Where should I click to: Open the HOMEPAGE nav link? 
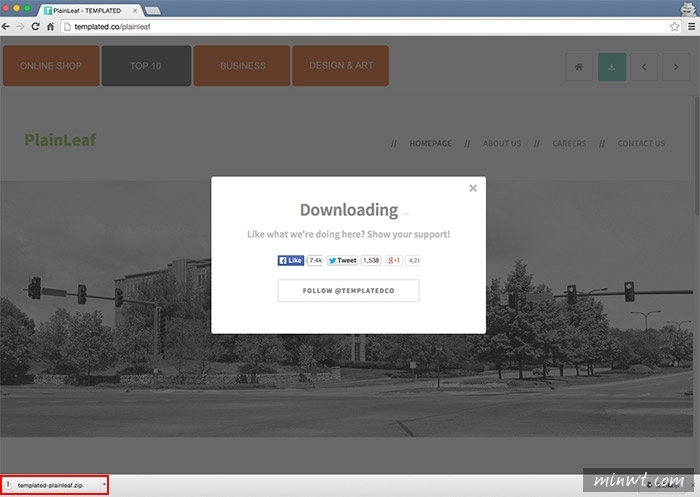pyautogui.click(x=430, y=143)
